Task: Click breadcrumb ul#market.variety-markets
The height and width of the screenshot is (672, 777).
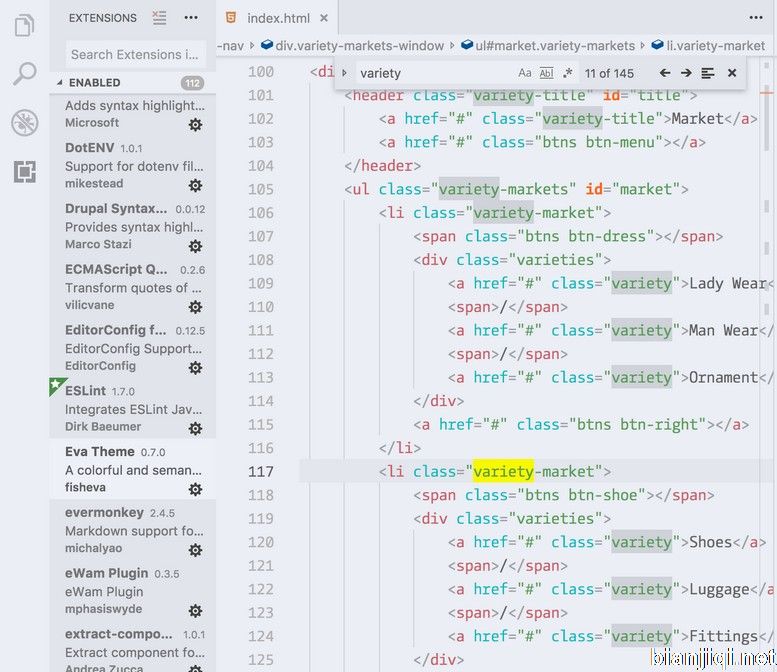Action: click(x=548, y=46)
